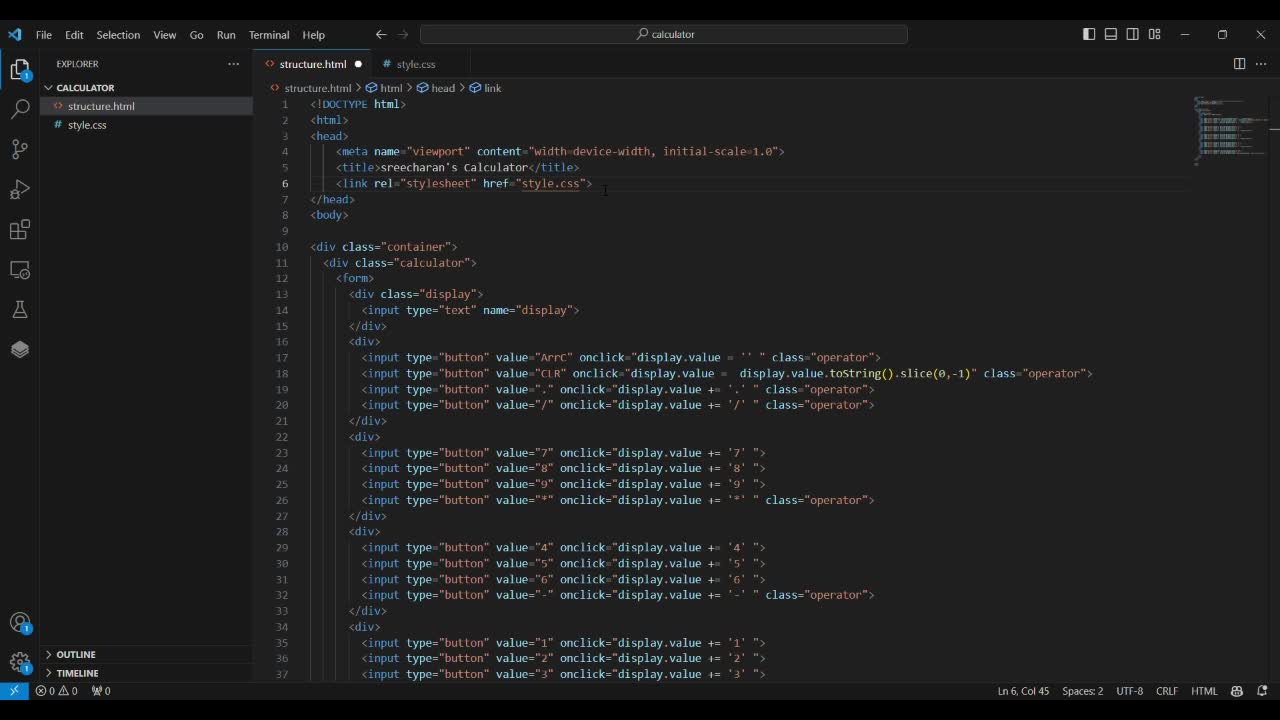The height and width of the screenshot is (720, 1280).
Task: Open the Testing flask icon
Action: 20,310
